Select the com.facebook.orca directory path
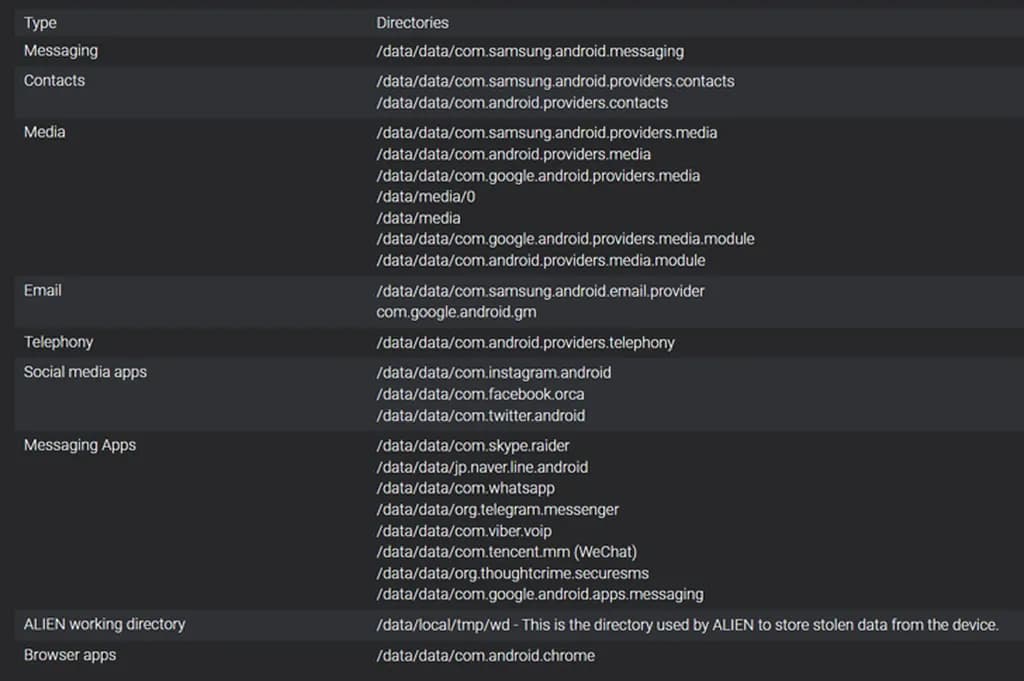 (480, 394)
